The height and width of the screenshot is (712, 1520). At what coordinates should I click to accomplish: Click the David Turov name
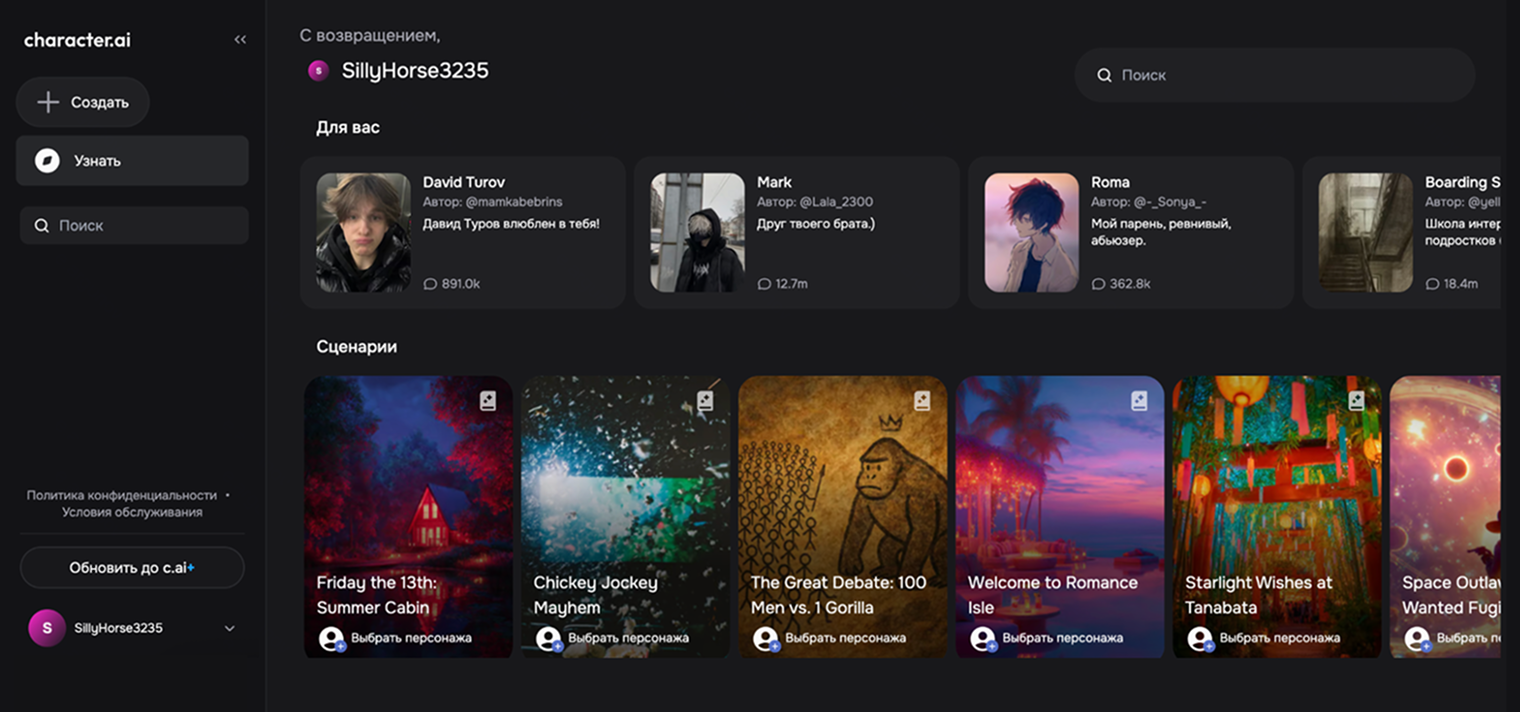point(464,182)
